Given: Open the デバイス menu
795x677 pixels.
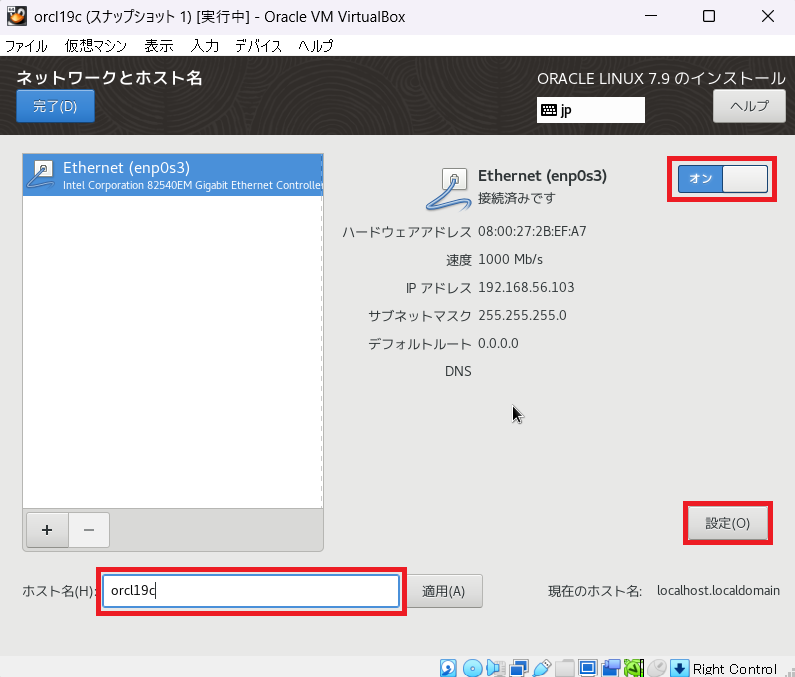Looking at the screenshot, I should click(259, 46).
